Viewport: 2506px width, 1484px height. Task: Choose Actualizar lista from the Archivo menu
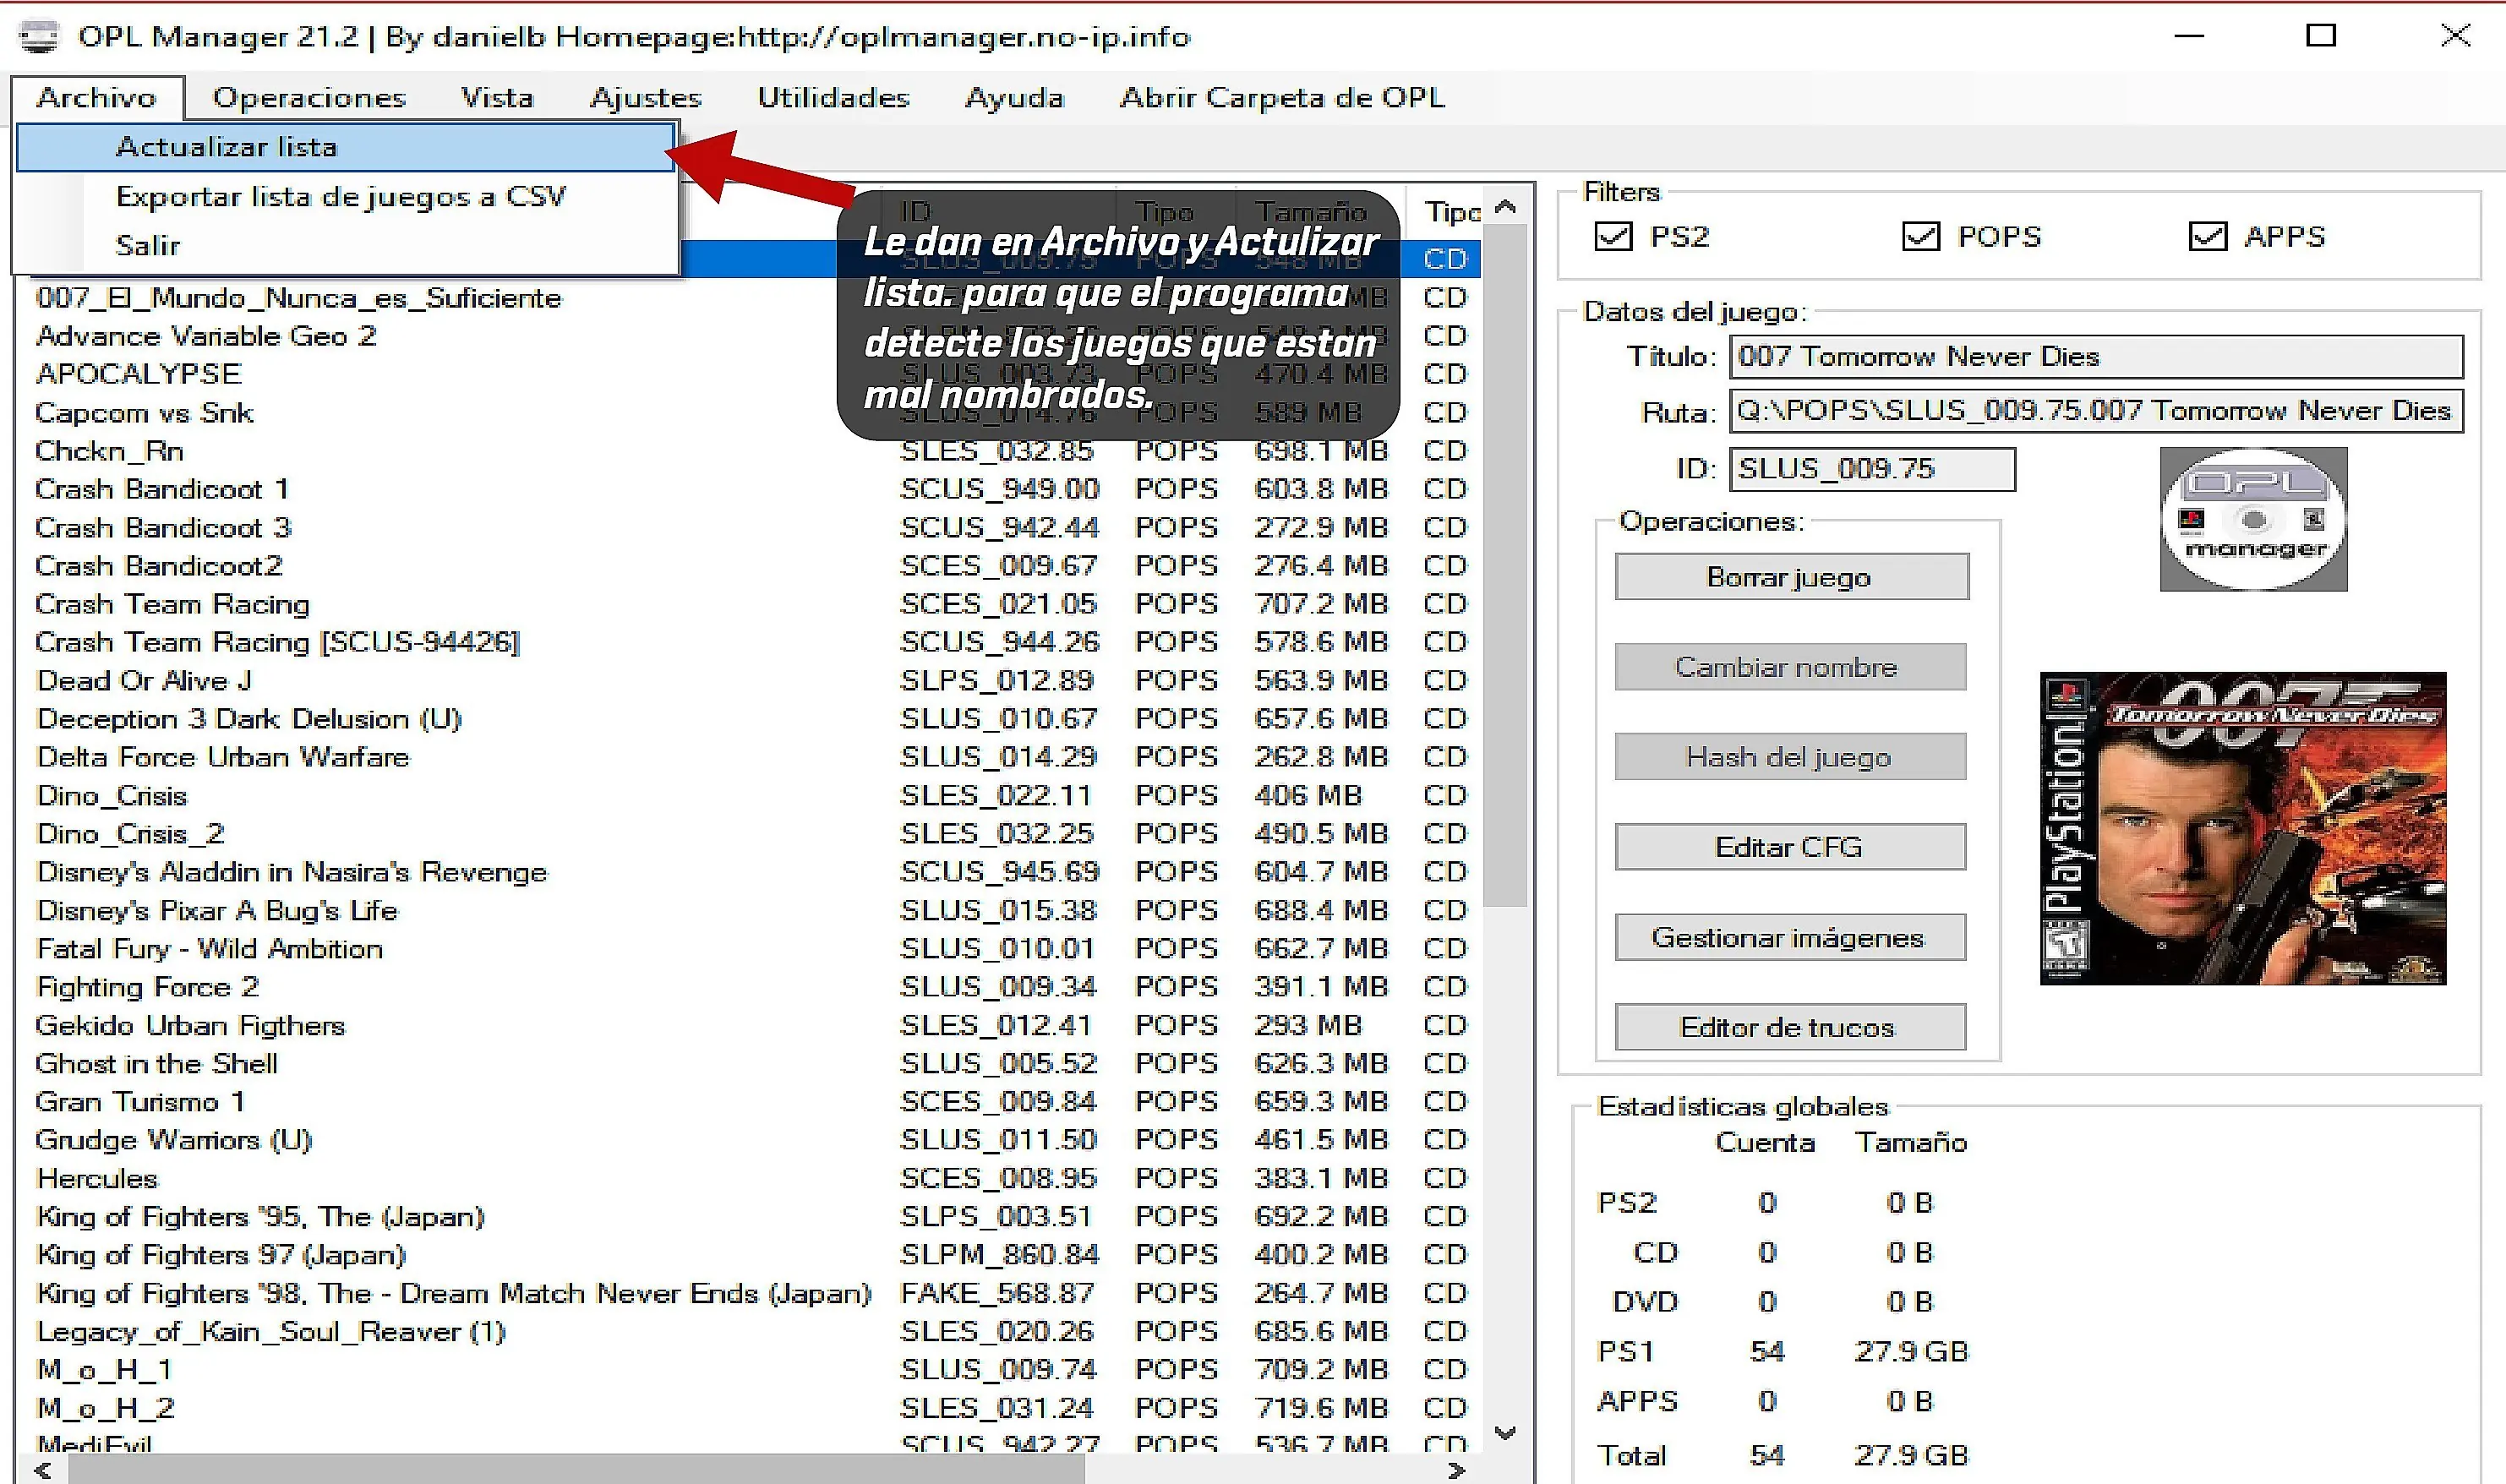pos(346,147)
